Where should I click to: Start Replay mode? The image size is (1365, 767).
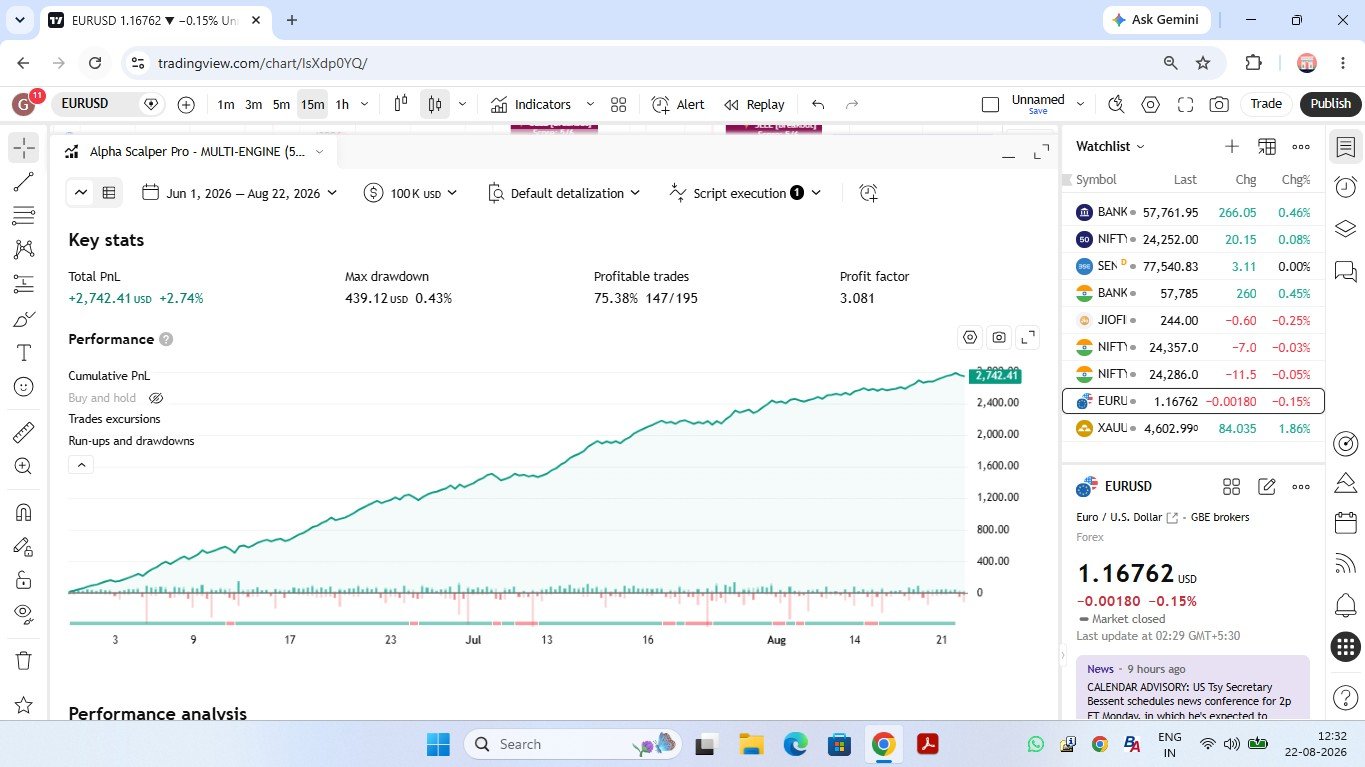click(x=754, y=104)
